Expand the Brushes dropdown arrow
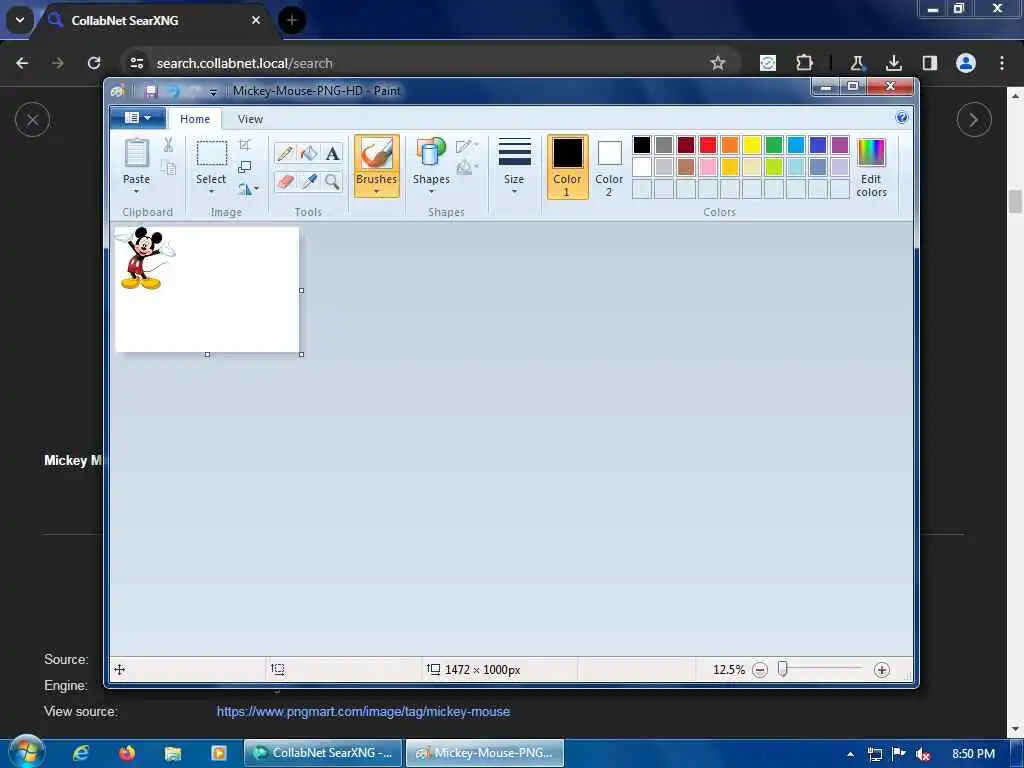Image resolution: width=1024 pixels, height=768 pixels. pyautogui.click(x=377, y=192)
